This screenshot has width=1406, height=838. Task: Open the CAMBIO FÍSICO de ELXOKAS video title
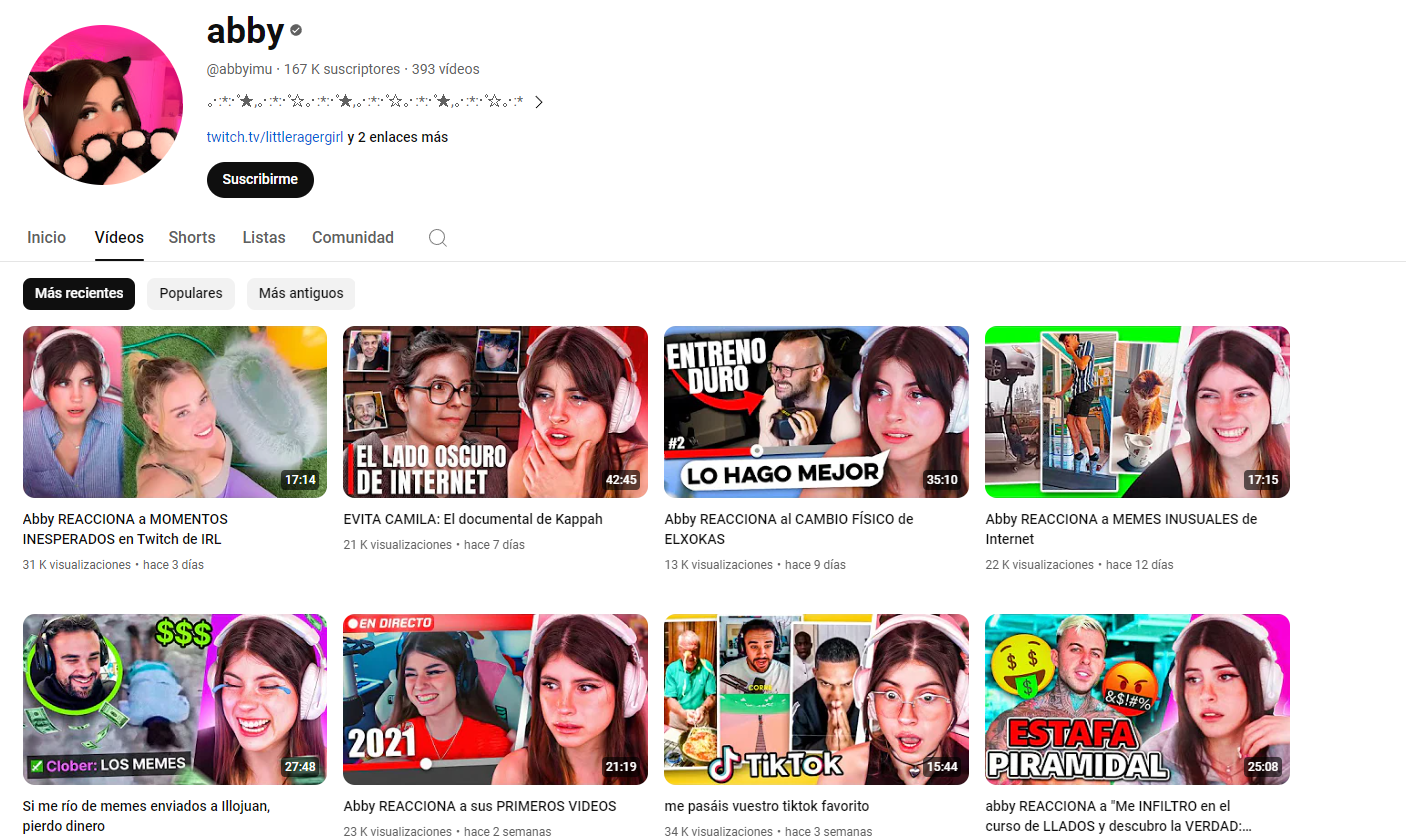click(x=789, y=529)
